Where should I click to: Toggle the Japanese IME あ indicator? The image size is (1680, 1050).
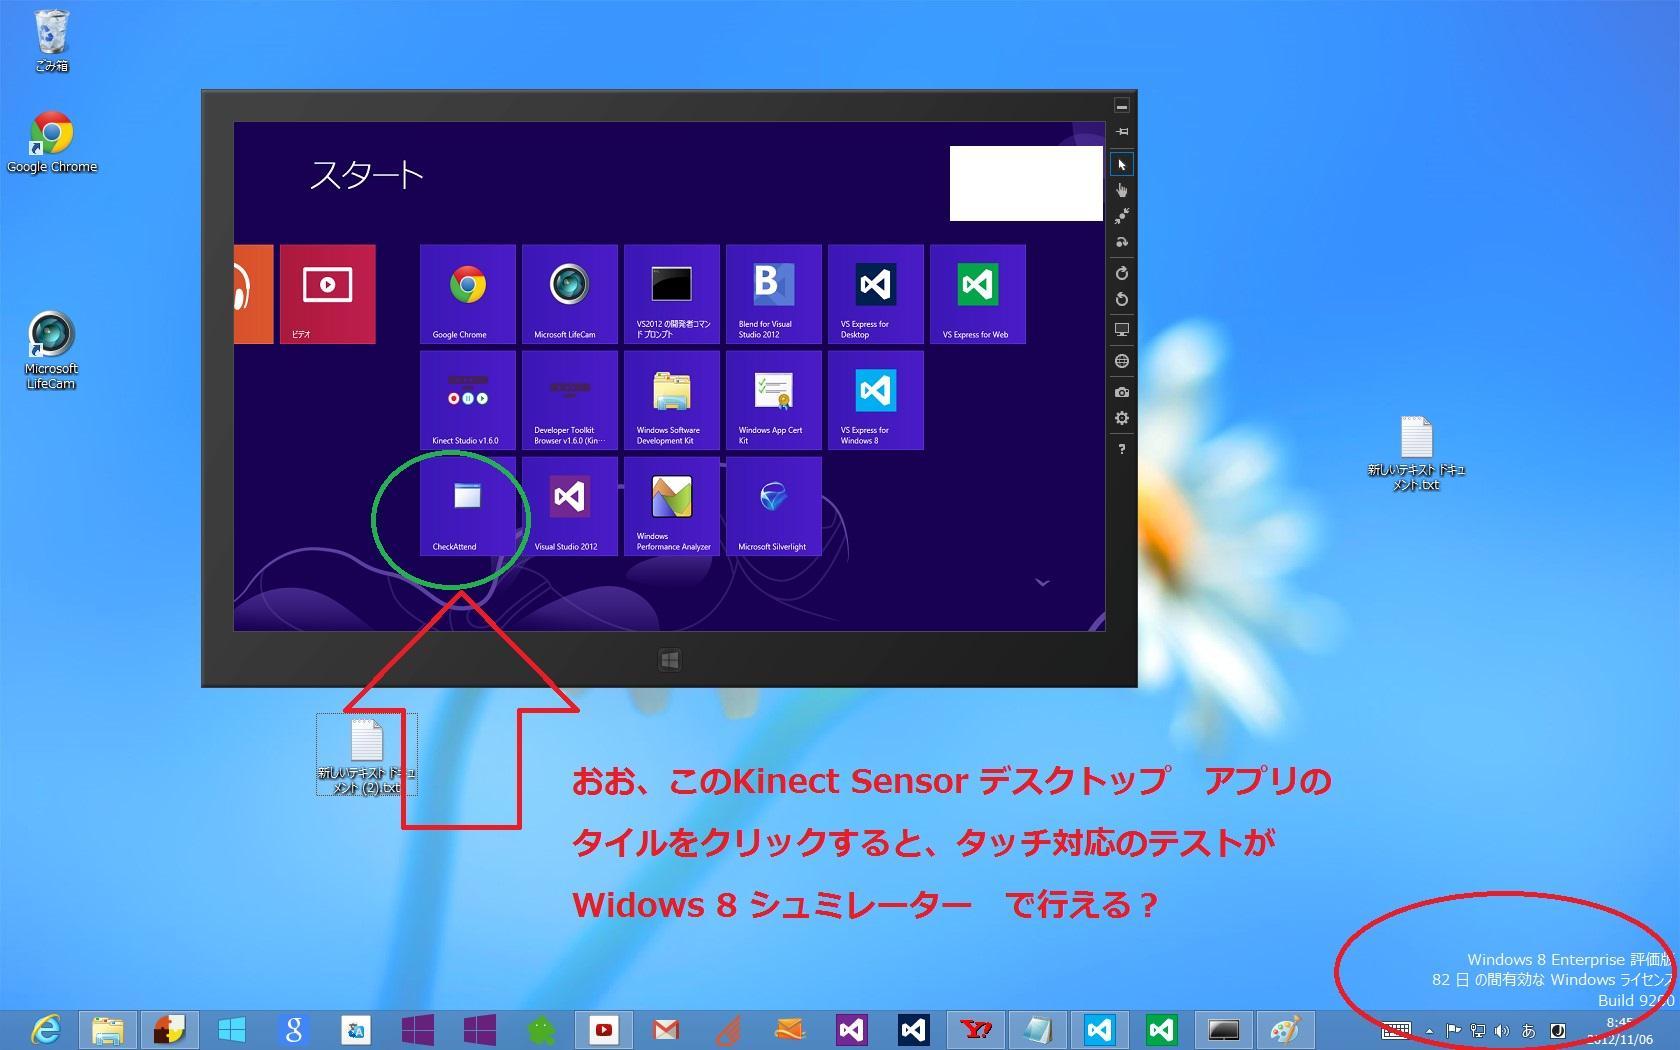point(1528,1031)
